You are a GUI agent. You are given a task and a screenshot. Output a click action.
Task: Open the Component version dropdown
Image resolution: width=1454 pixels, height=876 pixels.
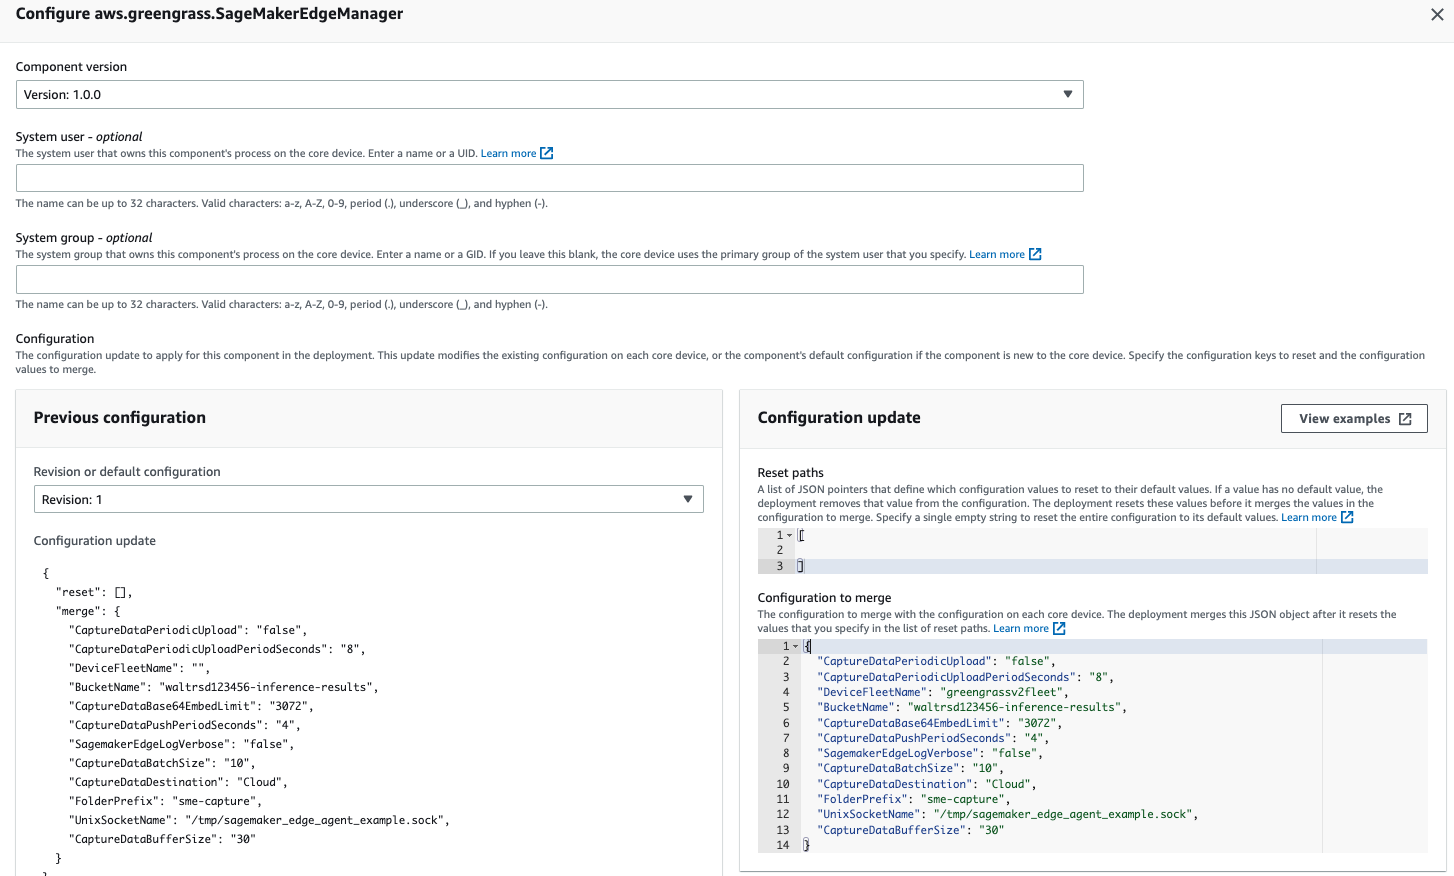pos(549,94)
